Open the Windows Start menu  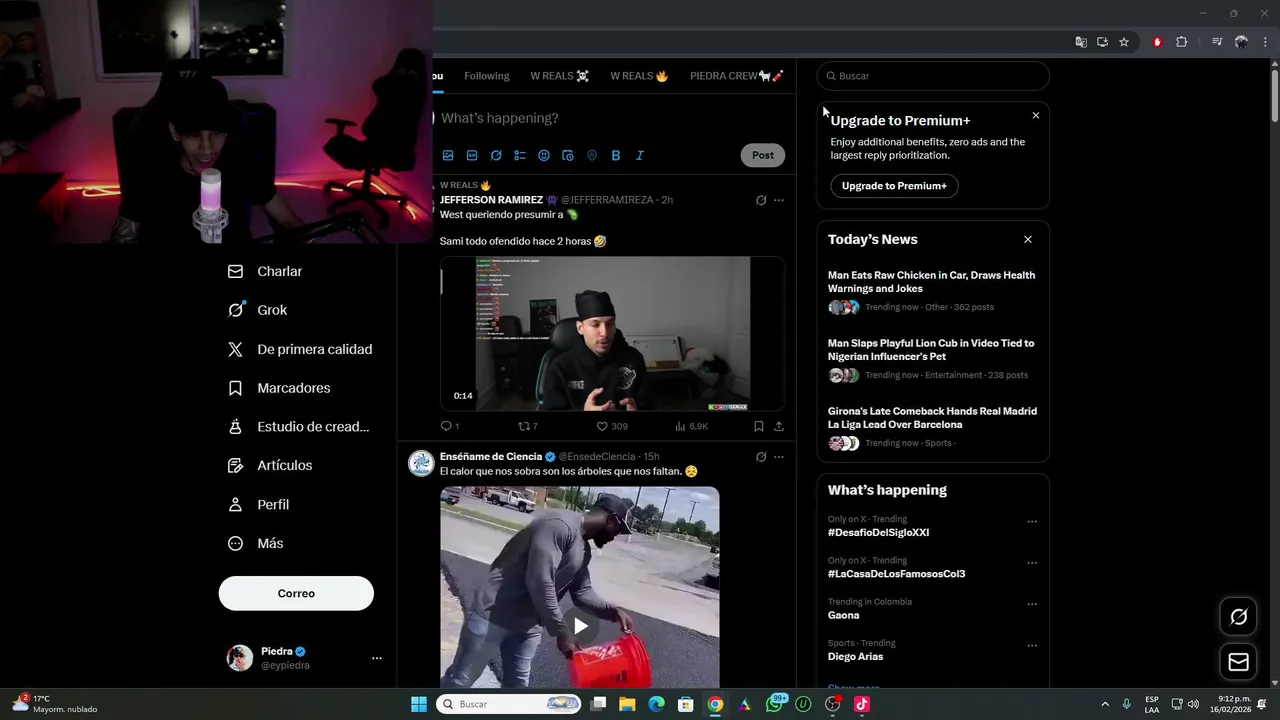419,704
